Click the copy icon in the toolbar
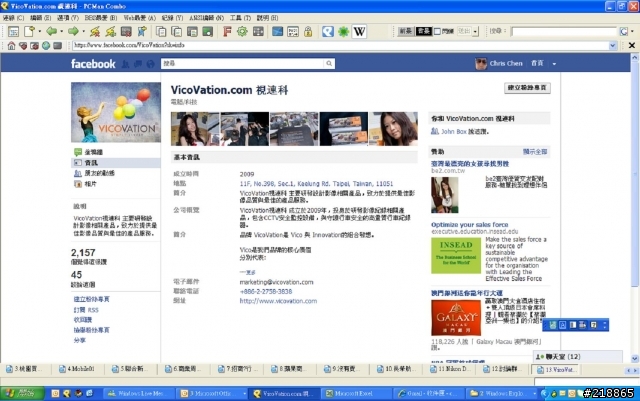This screenshot has width=640, height=401. pos(161,31)
